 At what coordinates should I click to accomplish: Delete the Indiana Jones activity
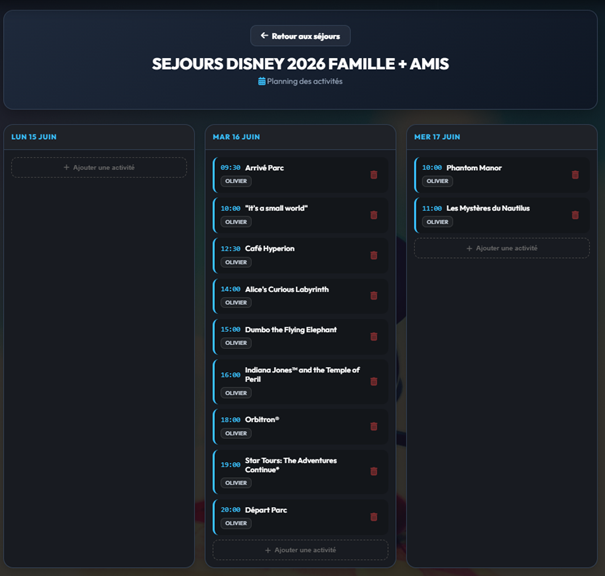(x=374, y=381)
